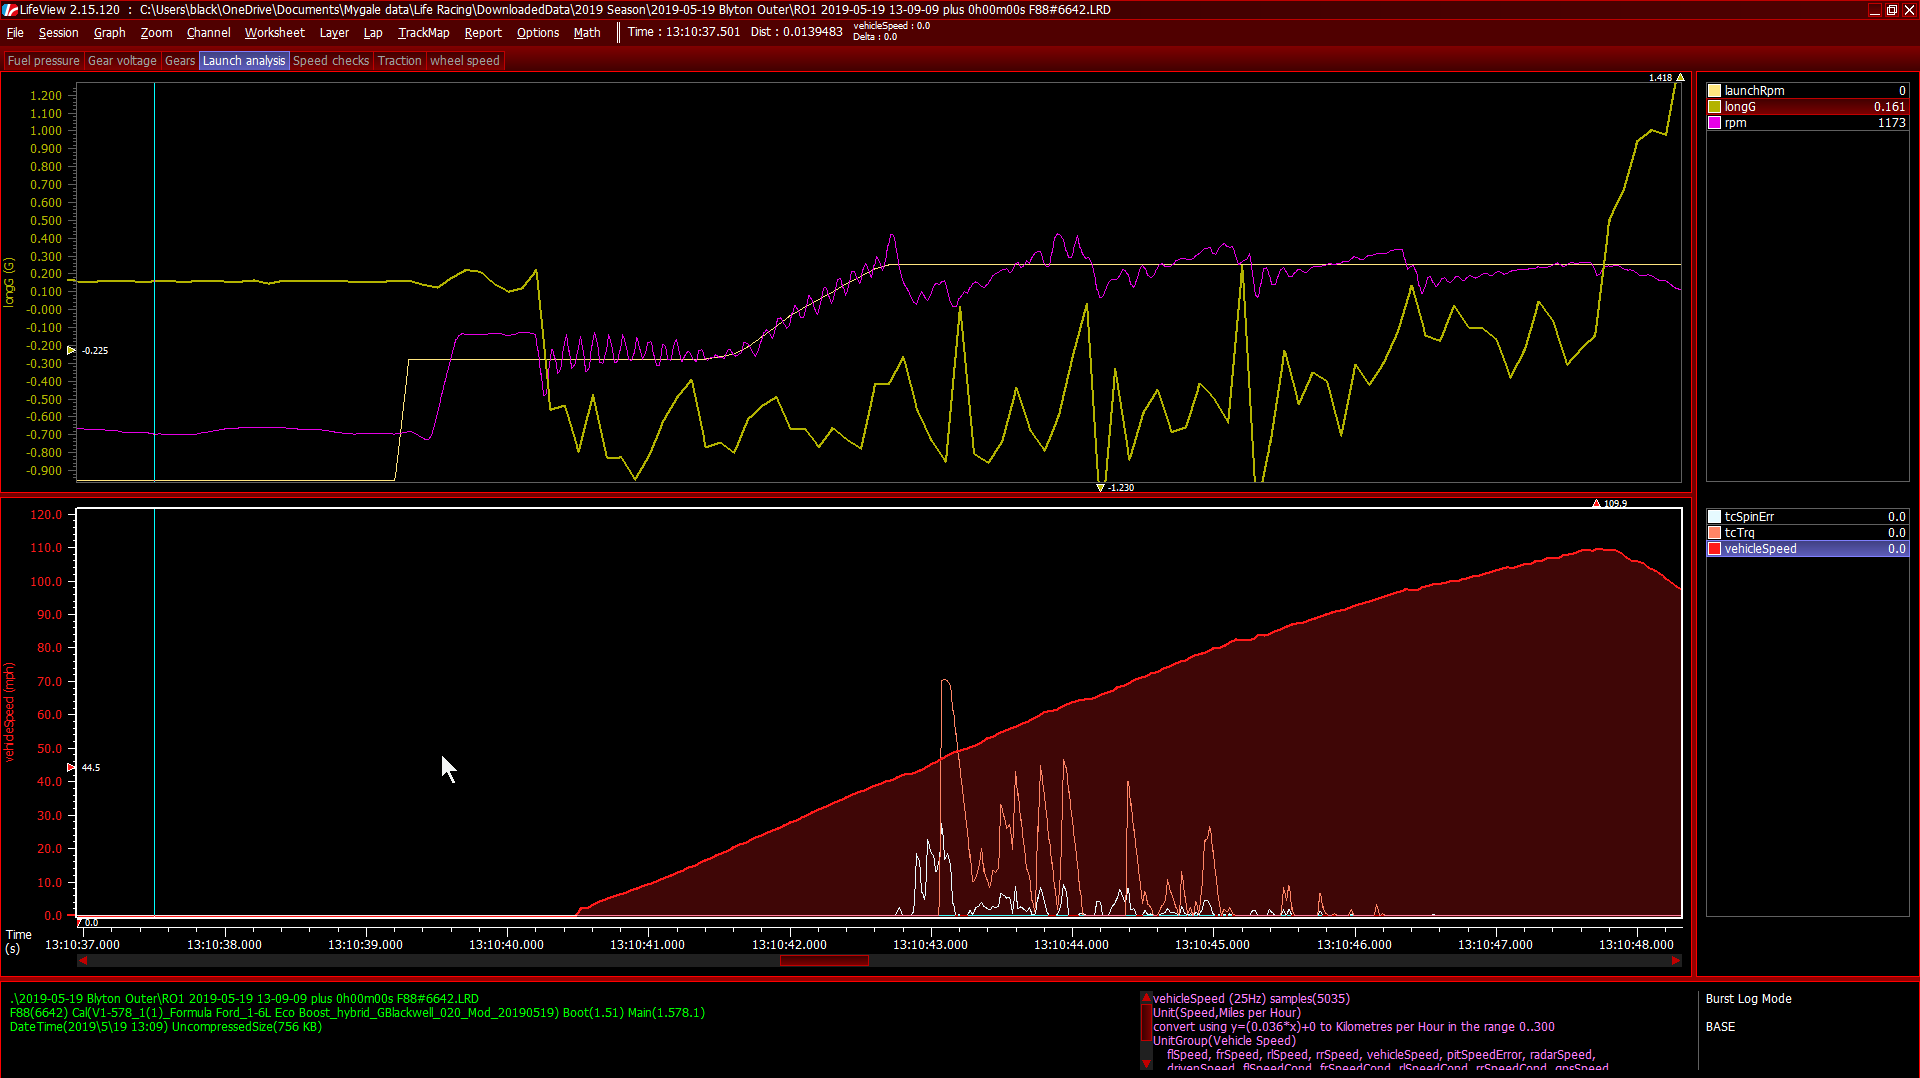Screen dimensions: 1920x1078
Task: Select the tcTrq channel row
Action: 1808,533
